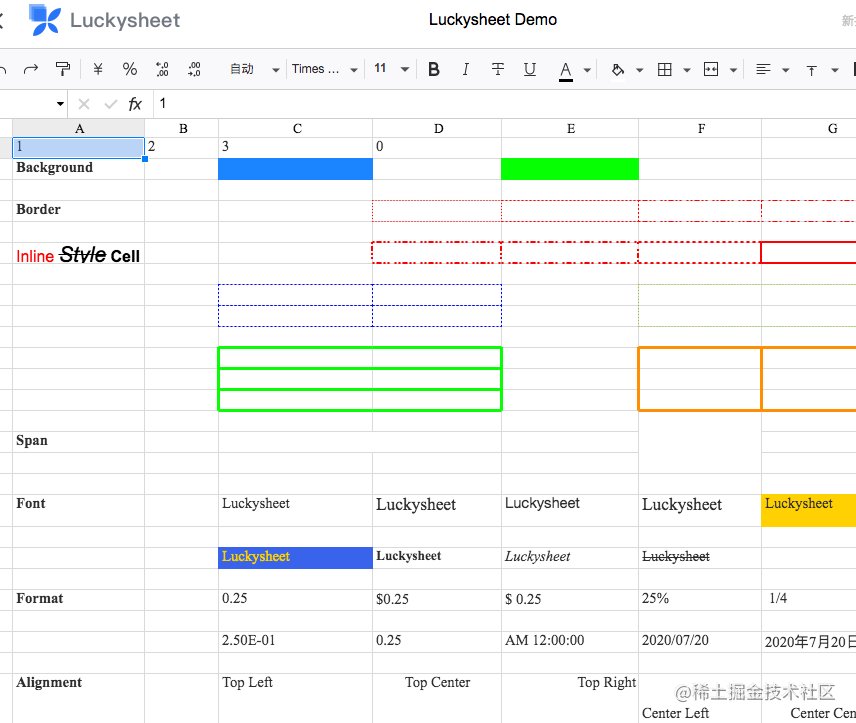Select the green background cell
This screenshot has width=856, height=723.
point(570,169)
